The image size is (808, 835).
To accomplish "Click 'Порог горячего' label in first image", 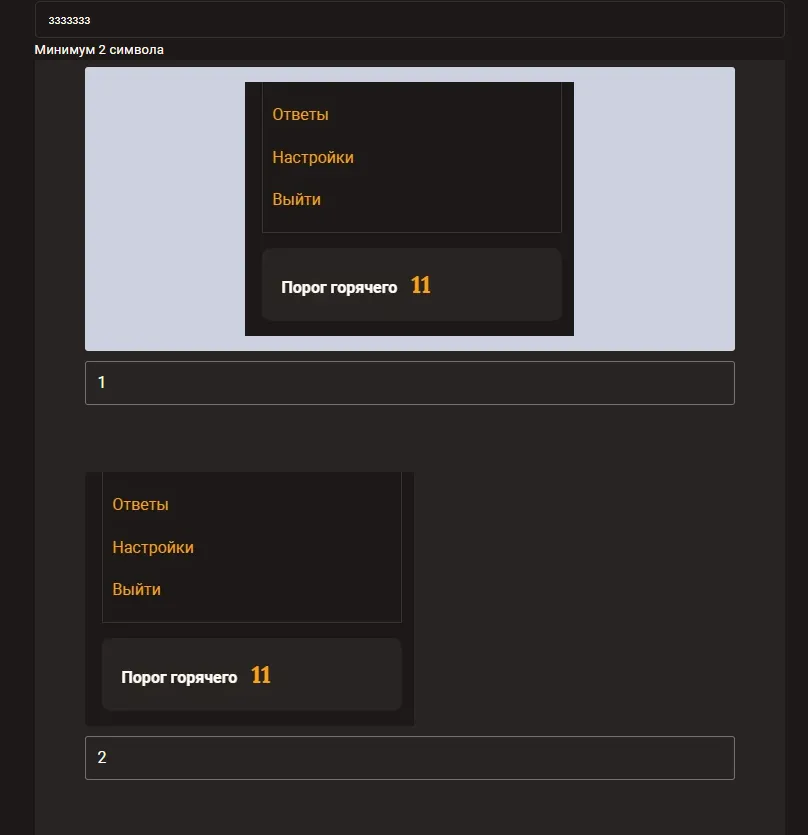I will [339, 287].
